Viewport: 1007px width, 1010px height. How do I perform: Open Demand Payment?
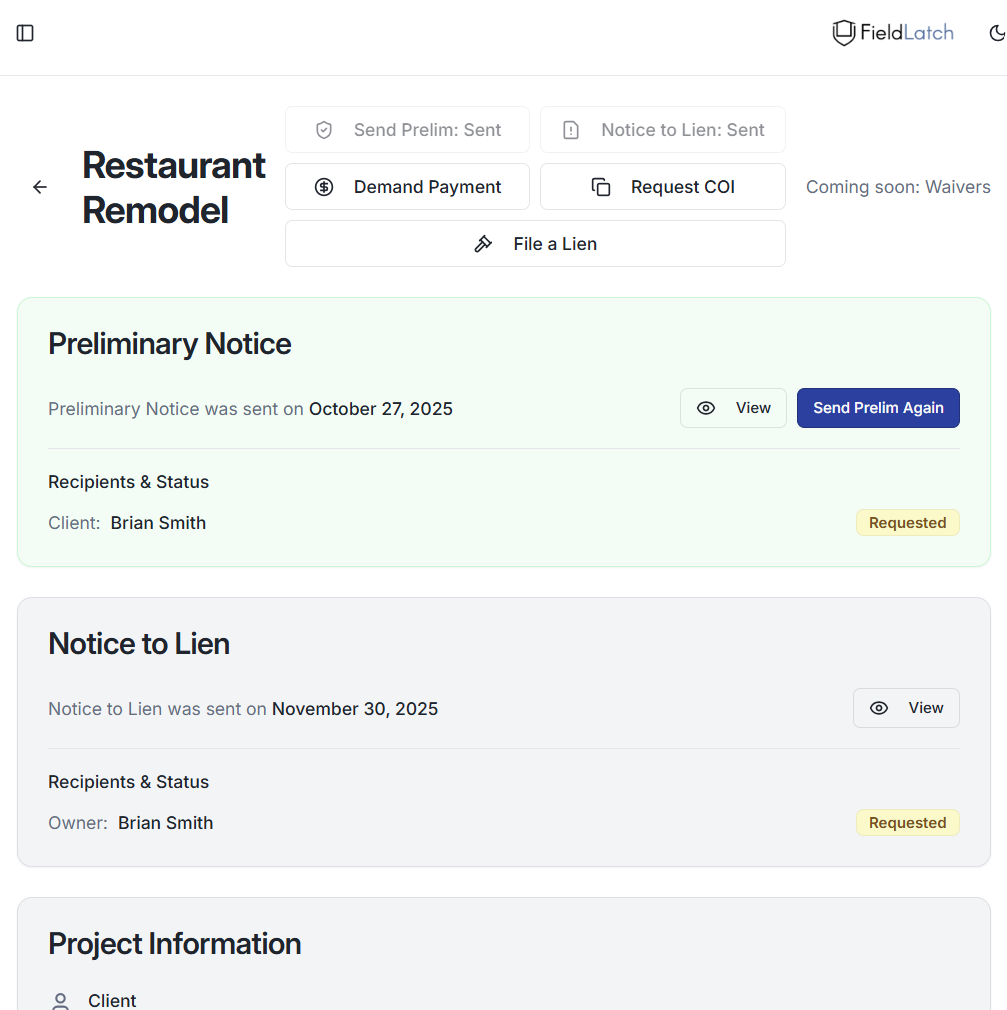(x=407, y=187)
